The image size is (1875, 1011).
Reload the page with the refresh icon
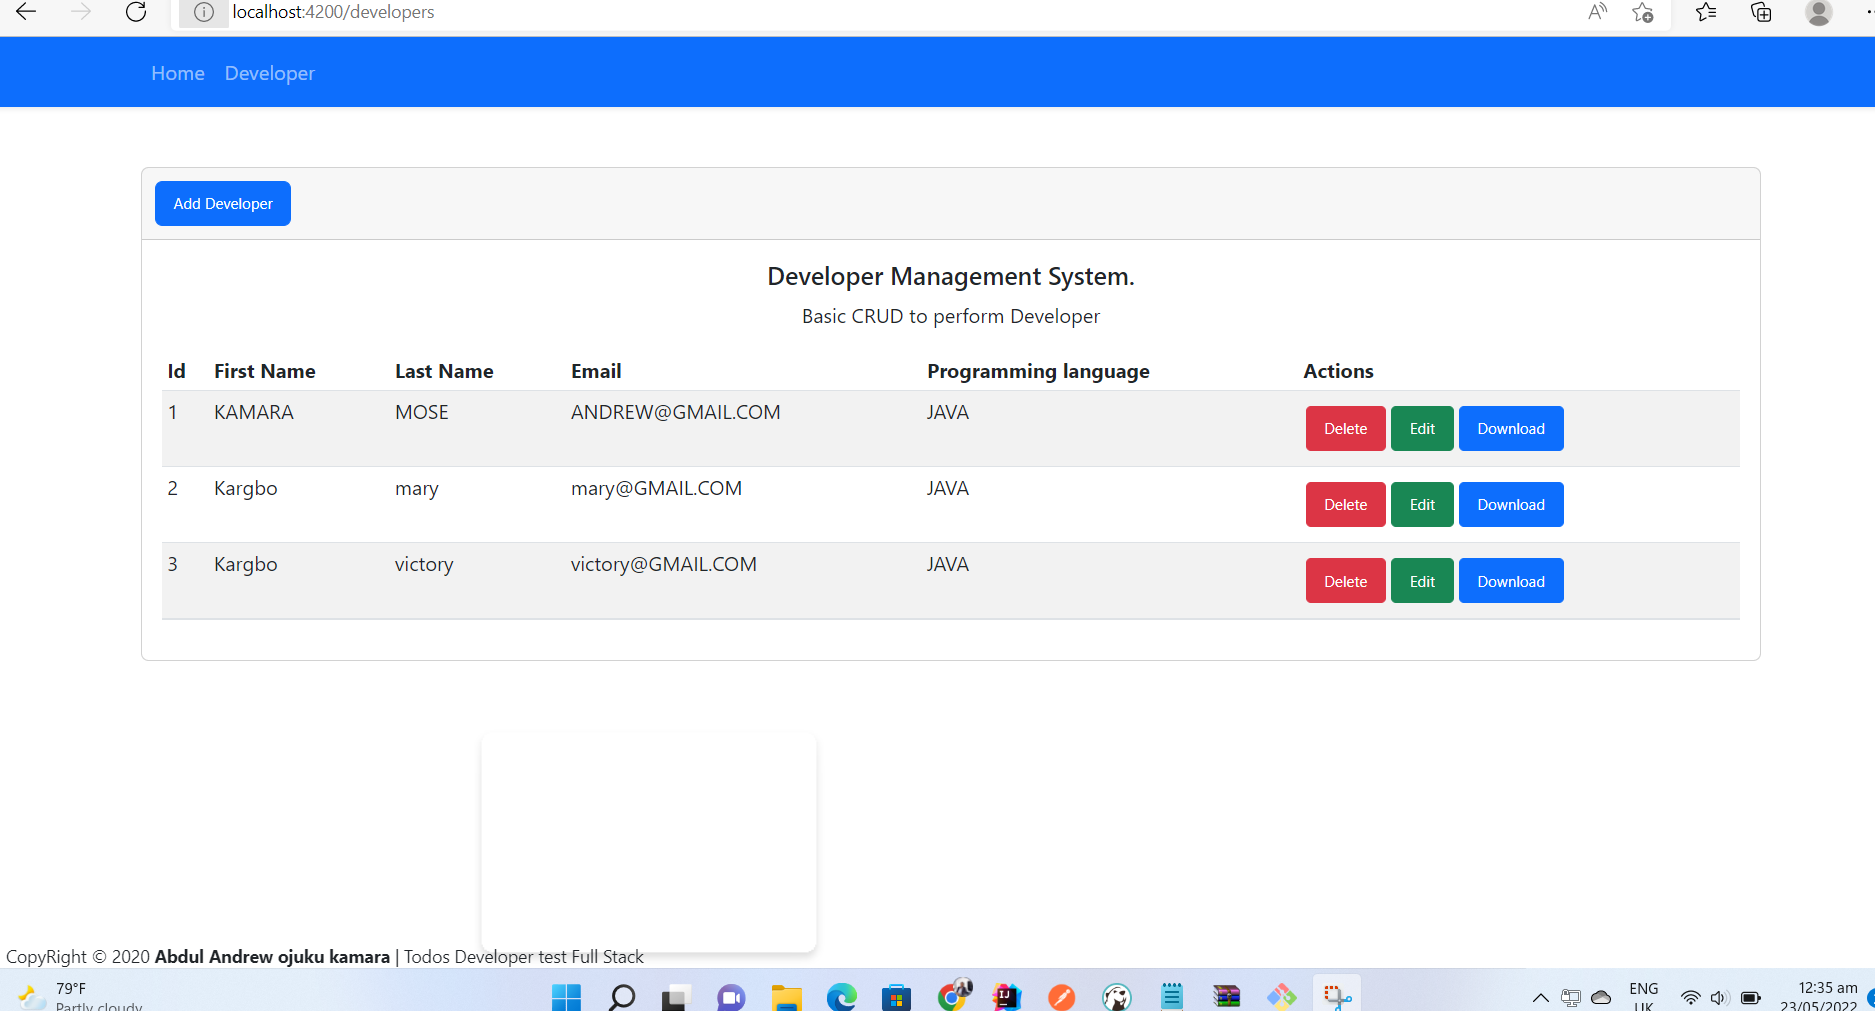coord(136,12)
